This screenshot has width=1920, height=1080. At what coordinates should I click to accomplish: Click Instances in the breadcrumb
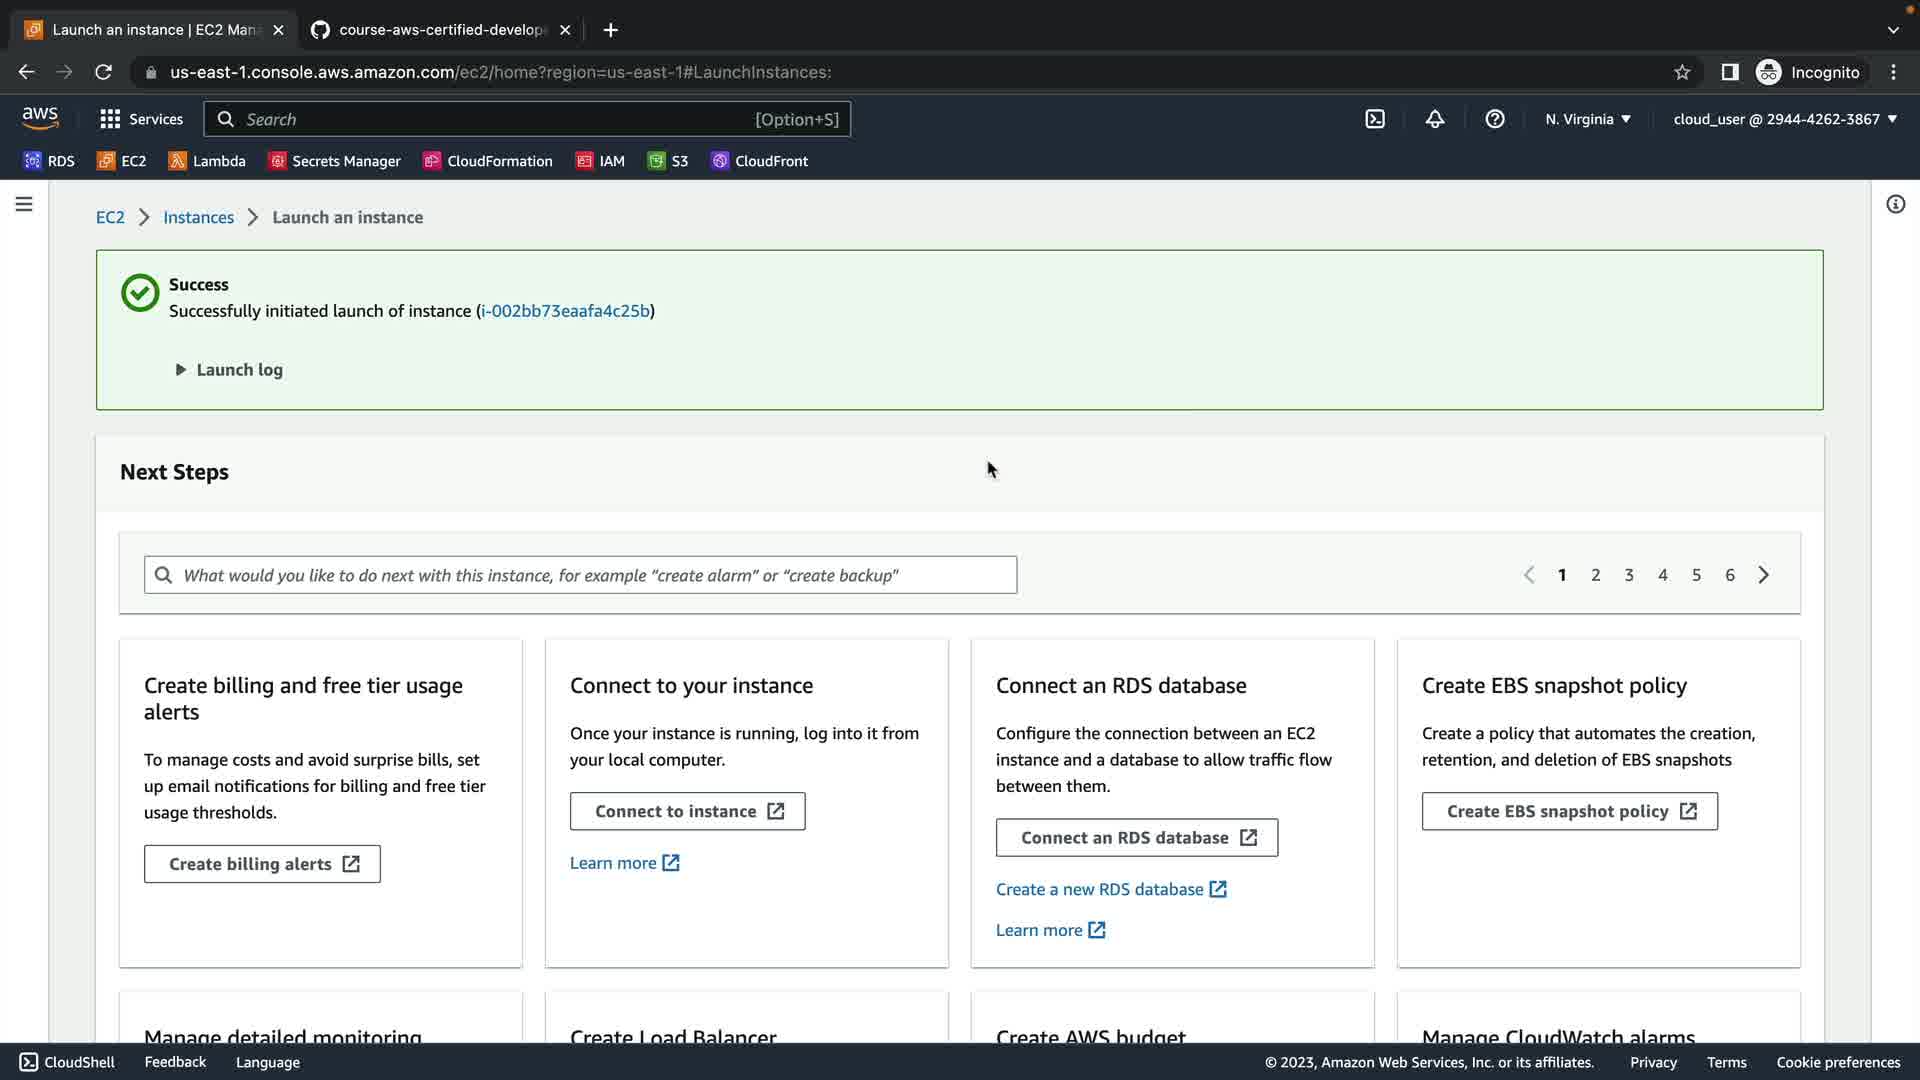pos(198,217)
